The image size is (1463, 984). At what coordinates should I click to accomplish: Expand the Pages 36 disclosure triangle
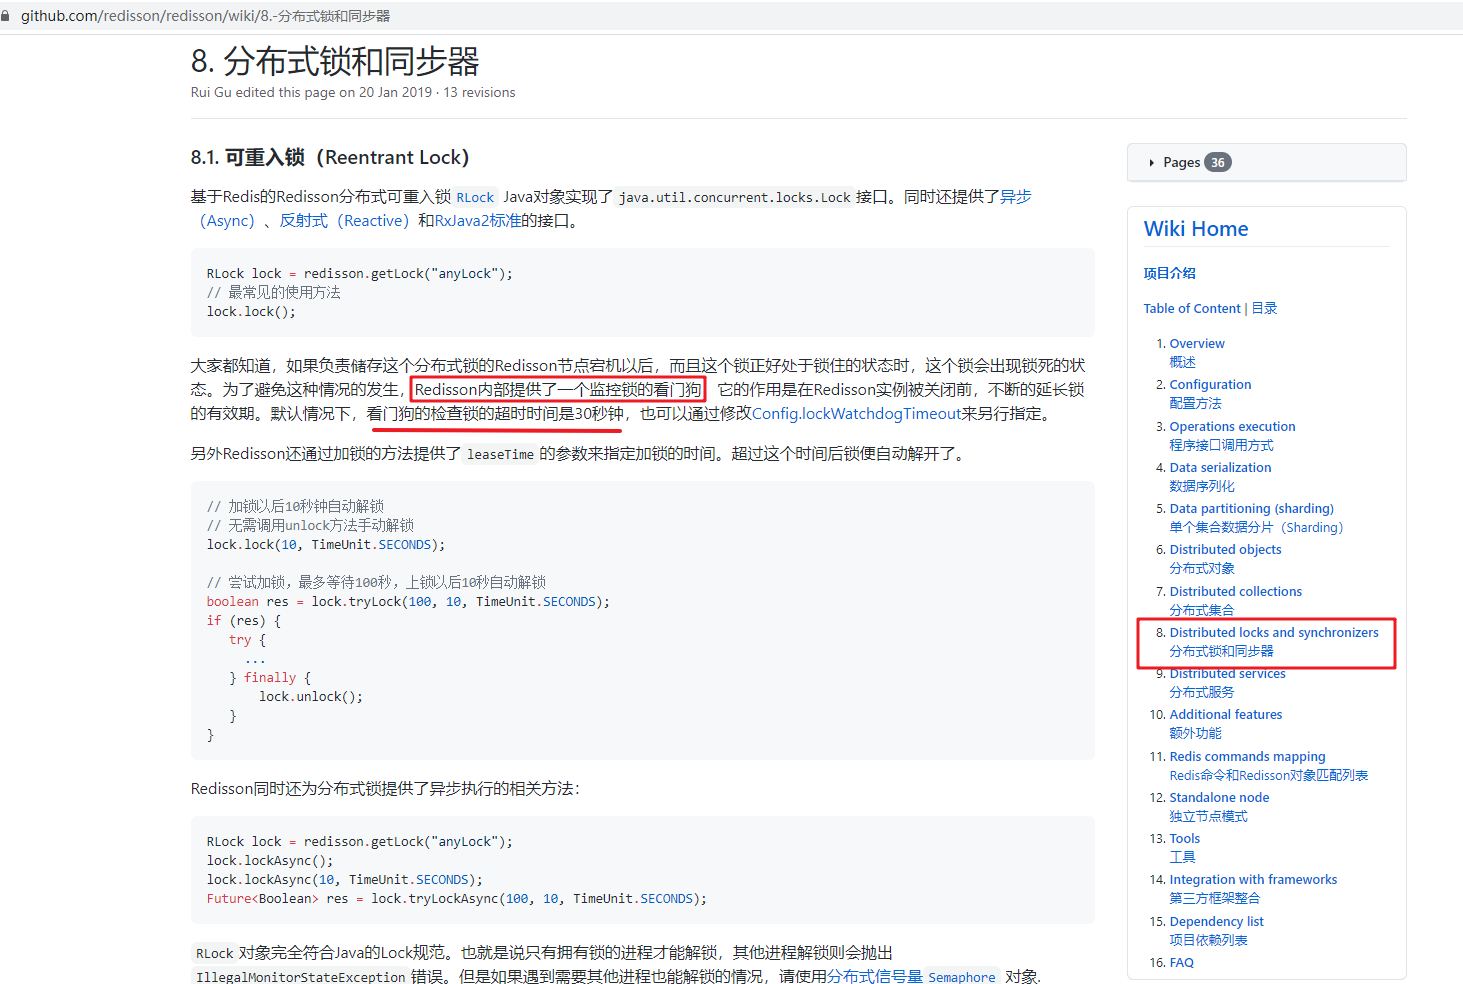click(1152, 163)
